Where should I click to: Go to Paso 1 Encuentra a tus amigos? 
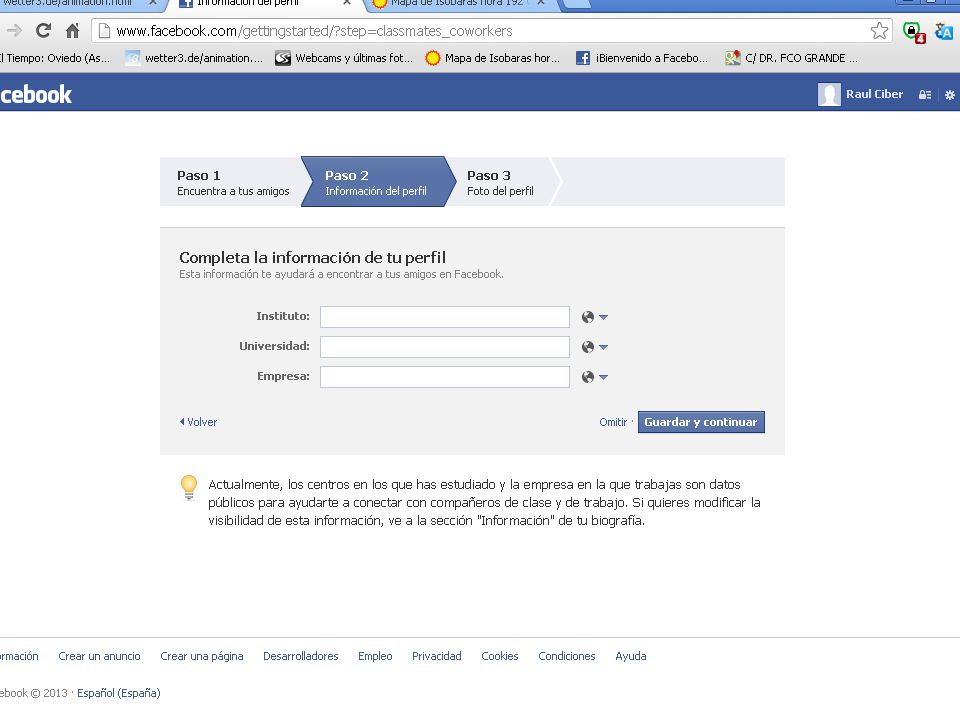point(231,182)
